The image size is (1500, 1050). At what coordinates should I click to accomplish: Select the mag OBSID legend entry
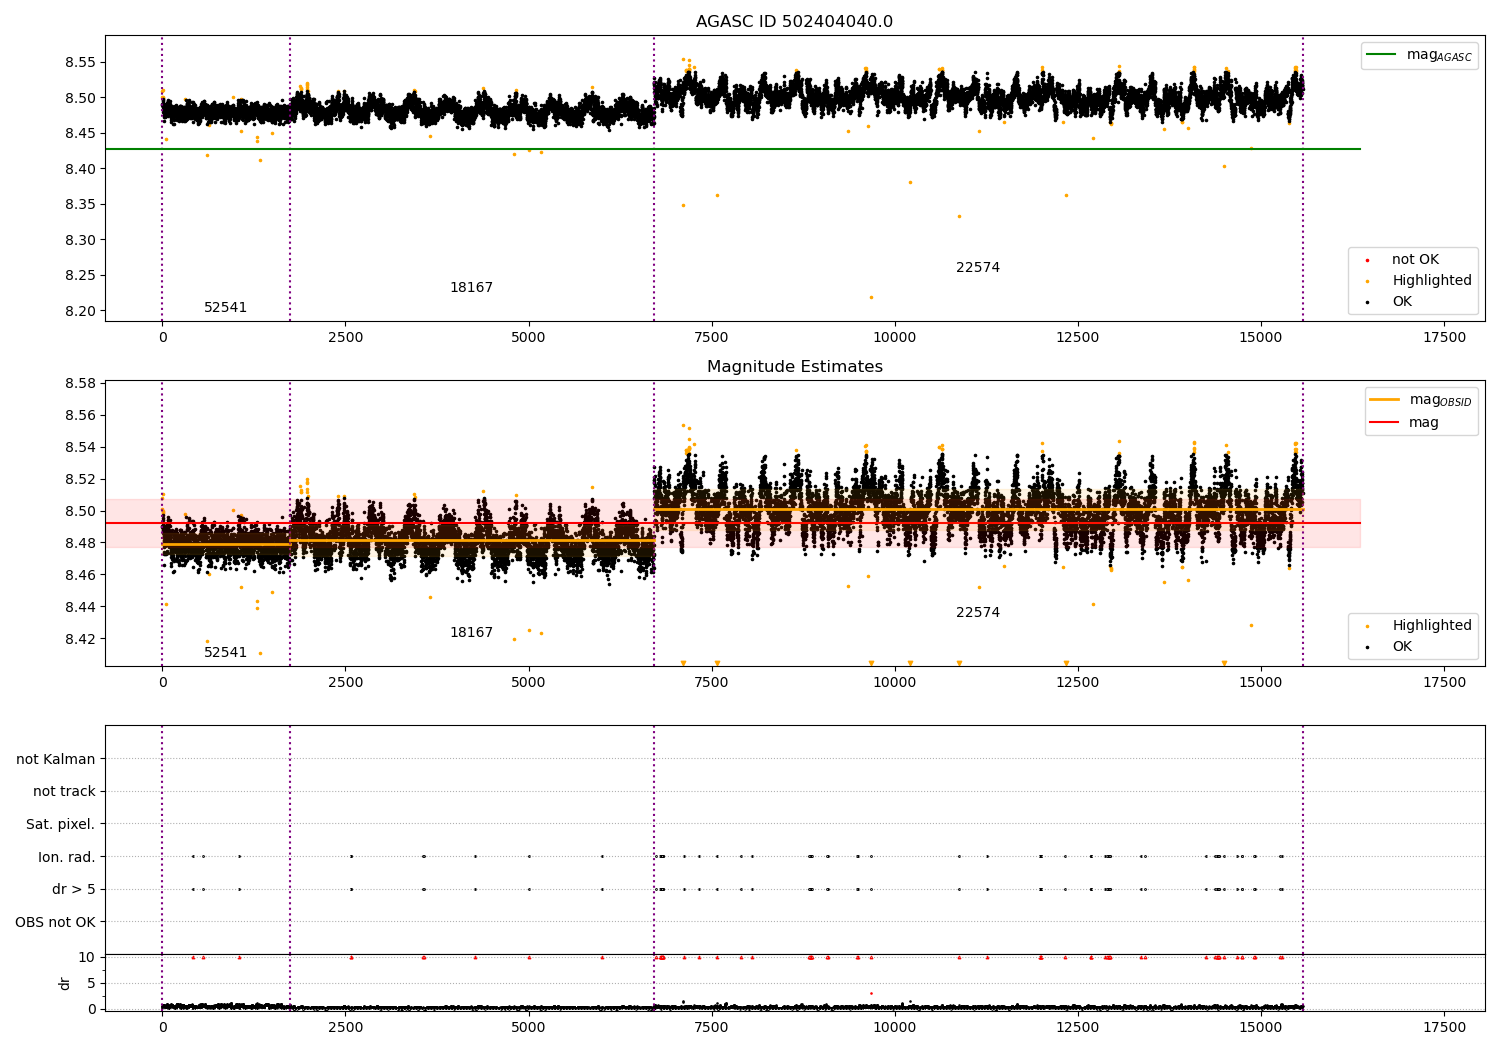click(1421, 400)
